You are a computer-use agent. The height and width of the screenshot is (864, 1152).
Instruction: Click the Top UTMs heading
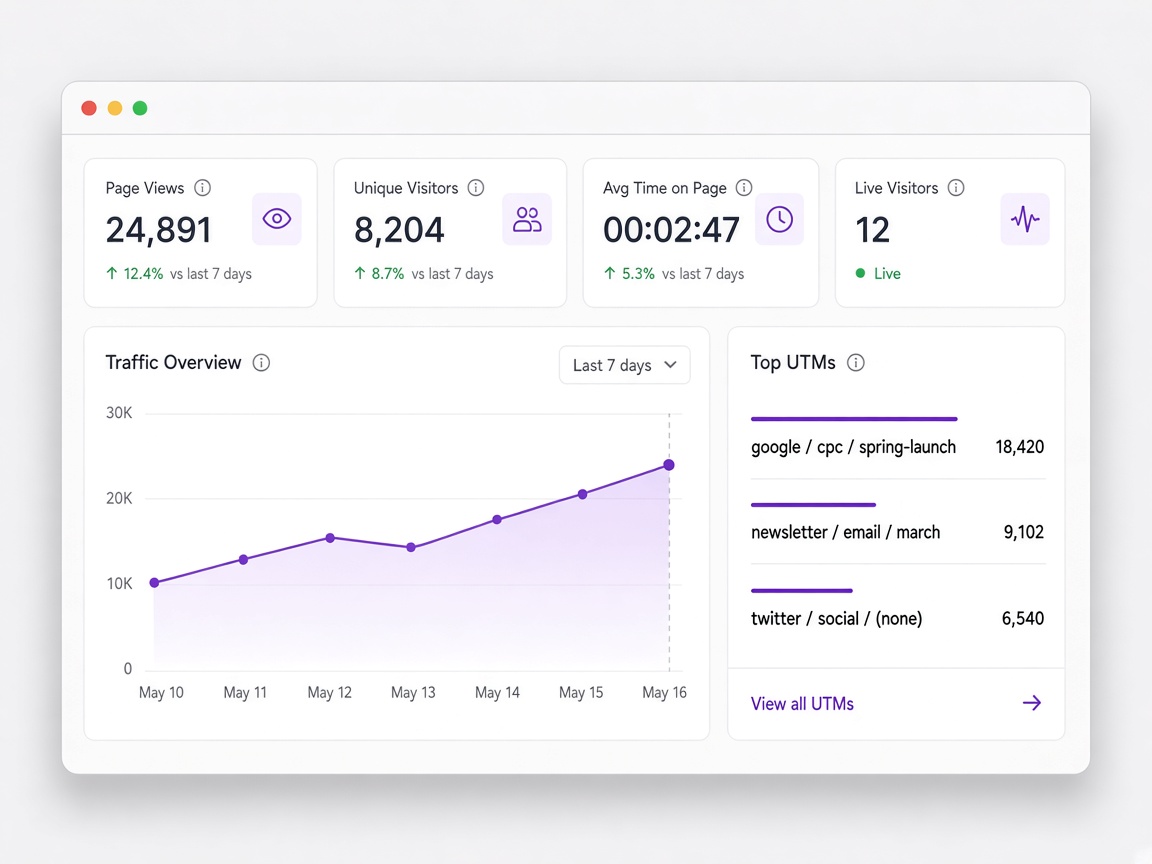click(793, 362)
